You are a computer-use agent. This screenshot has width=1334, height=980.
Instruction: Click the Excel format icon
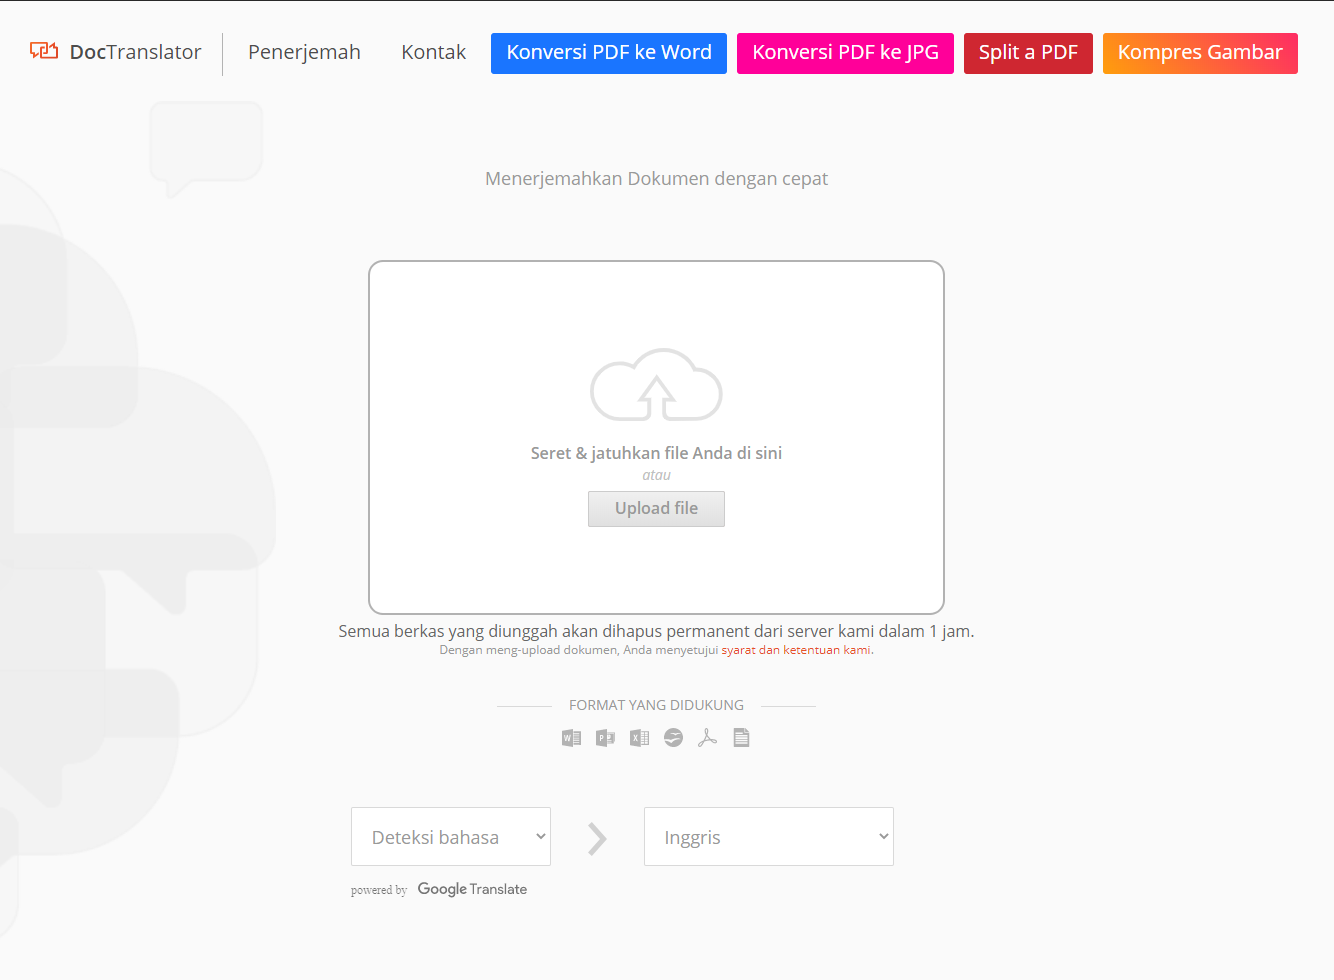click(x=639, y=738)
